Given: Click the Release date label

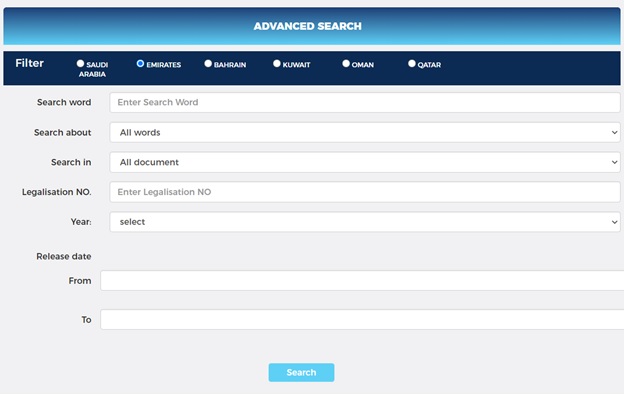Looking at the screenshot, I should 64,256.
